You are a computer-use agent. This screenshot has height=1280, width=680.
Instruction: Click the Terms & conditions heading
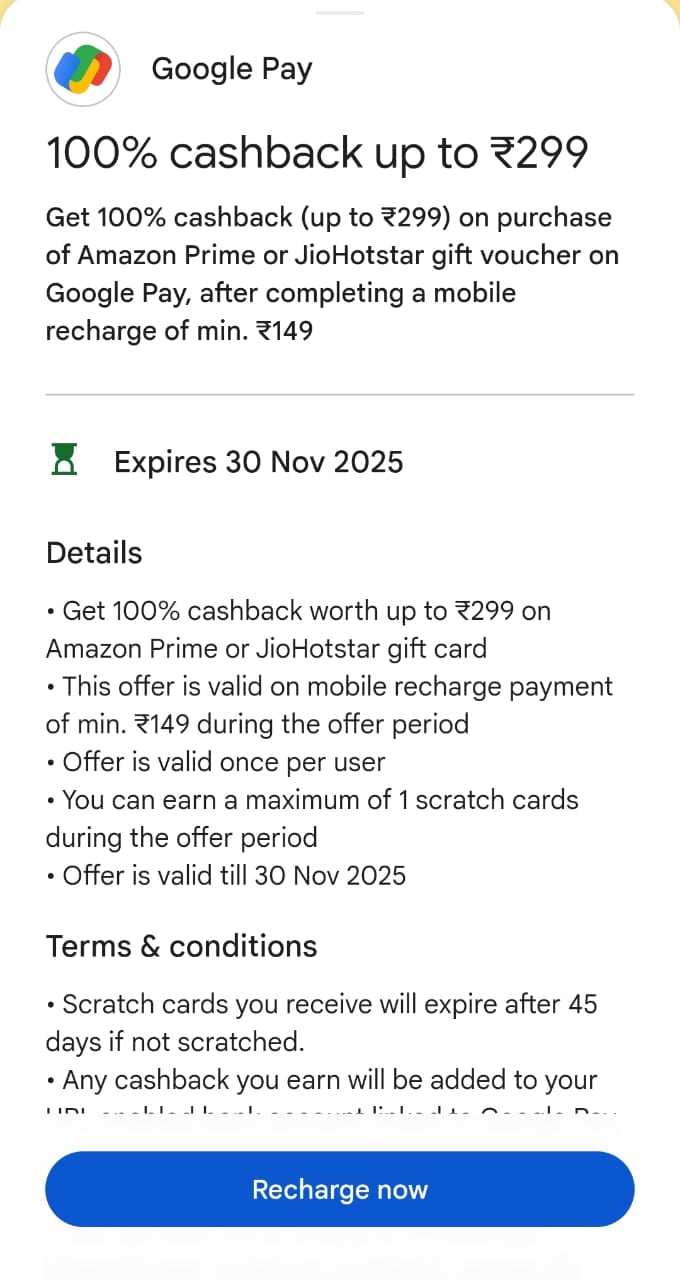click(x=181, y=946)
